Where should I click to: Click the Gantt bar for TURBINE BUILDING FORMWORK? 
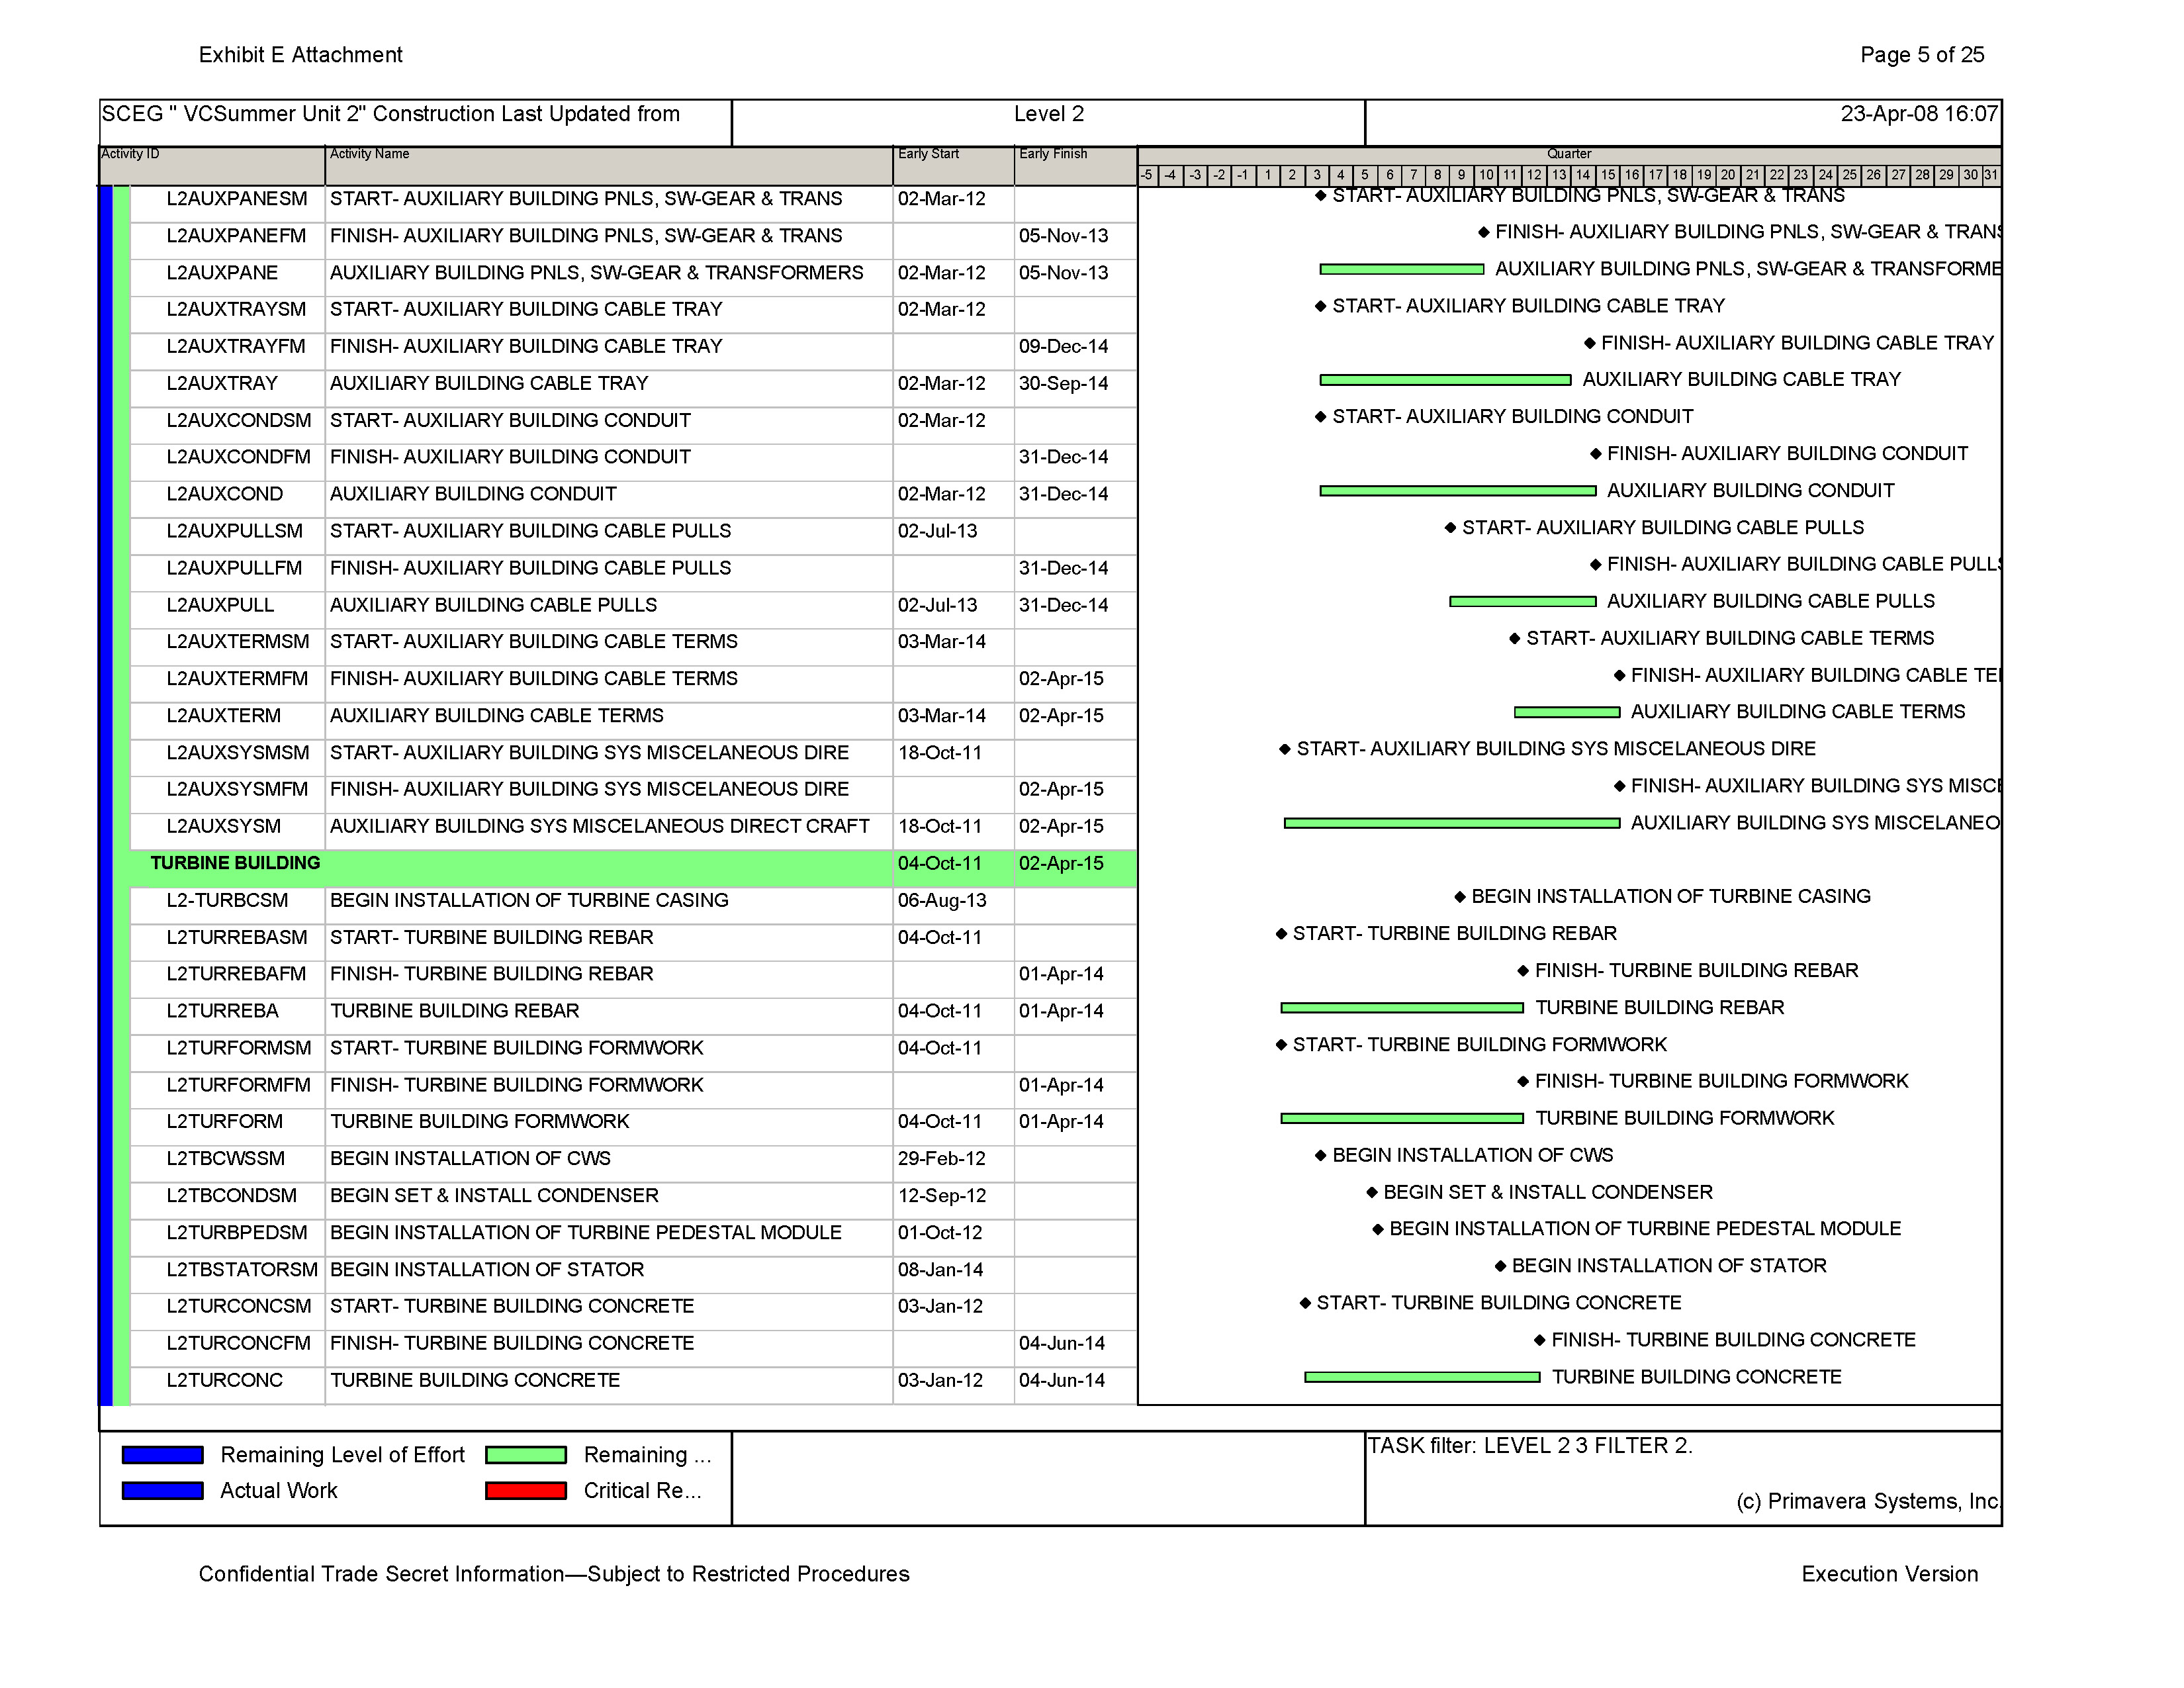pyautogui.click(x=1402, y=1118)
